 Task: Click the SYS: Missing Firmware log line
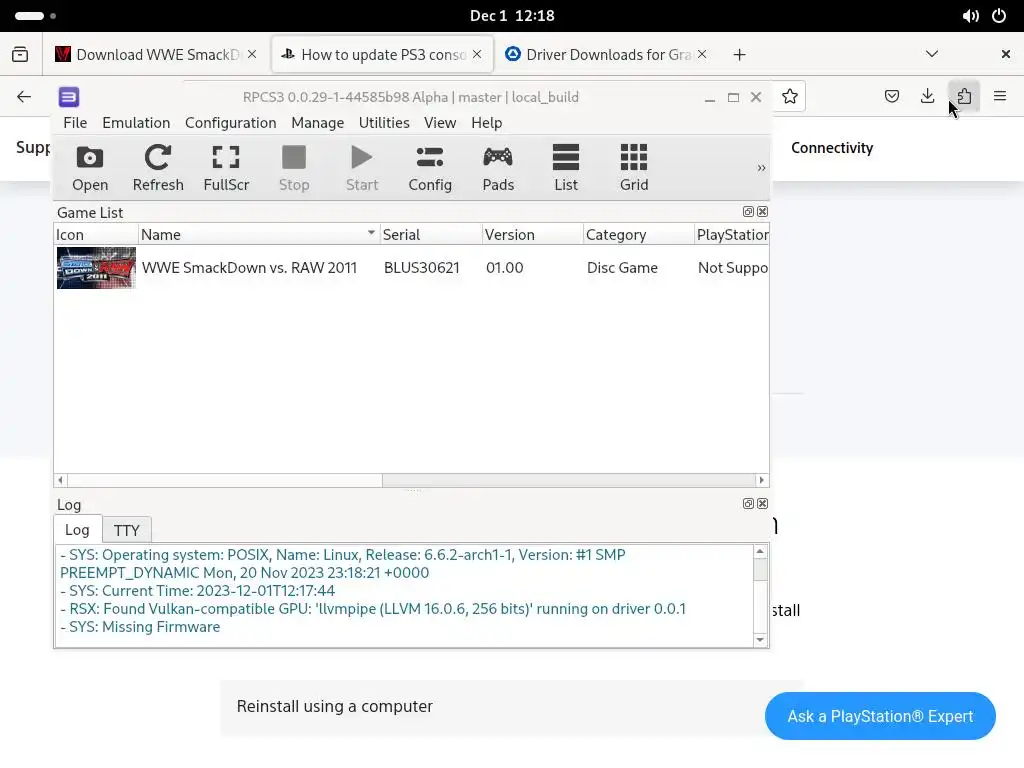click(x=140, y=627)
